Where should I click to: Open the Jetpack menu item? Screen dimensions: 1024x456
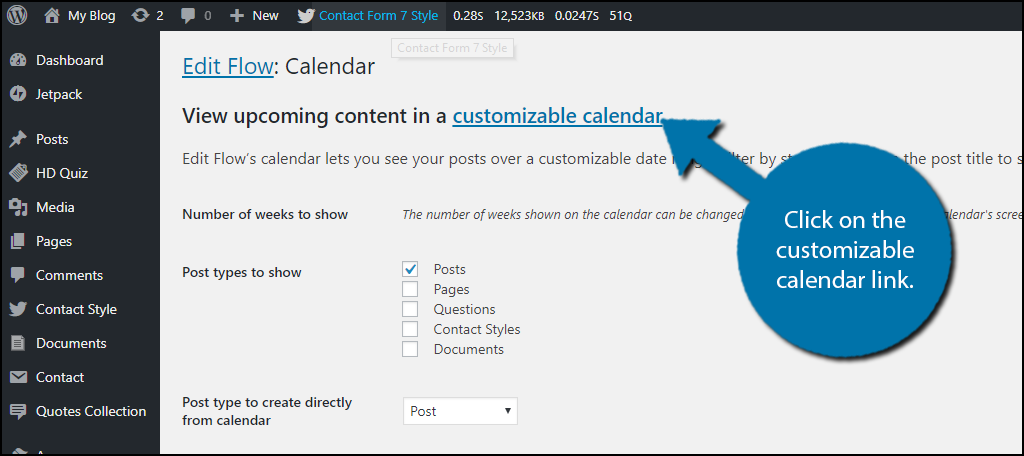click(x=59, y=94)
